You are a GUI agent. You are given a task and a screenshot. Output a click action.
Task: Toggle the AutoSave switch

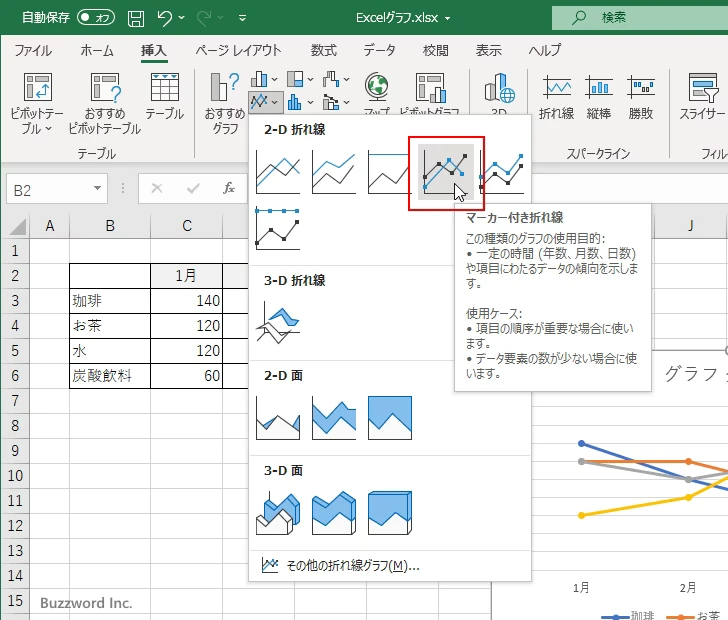pyautogui.click(x=96, y=18)
